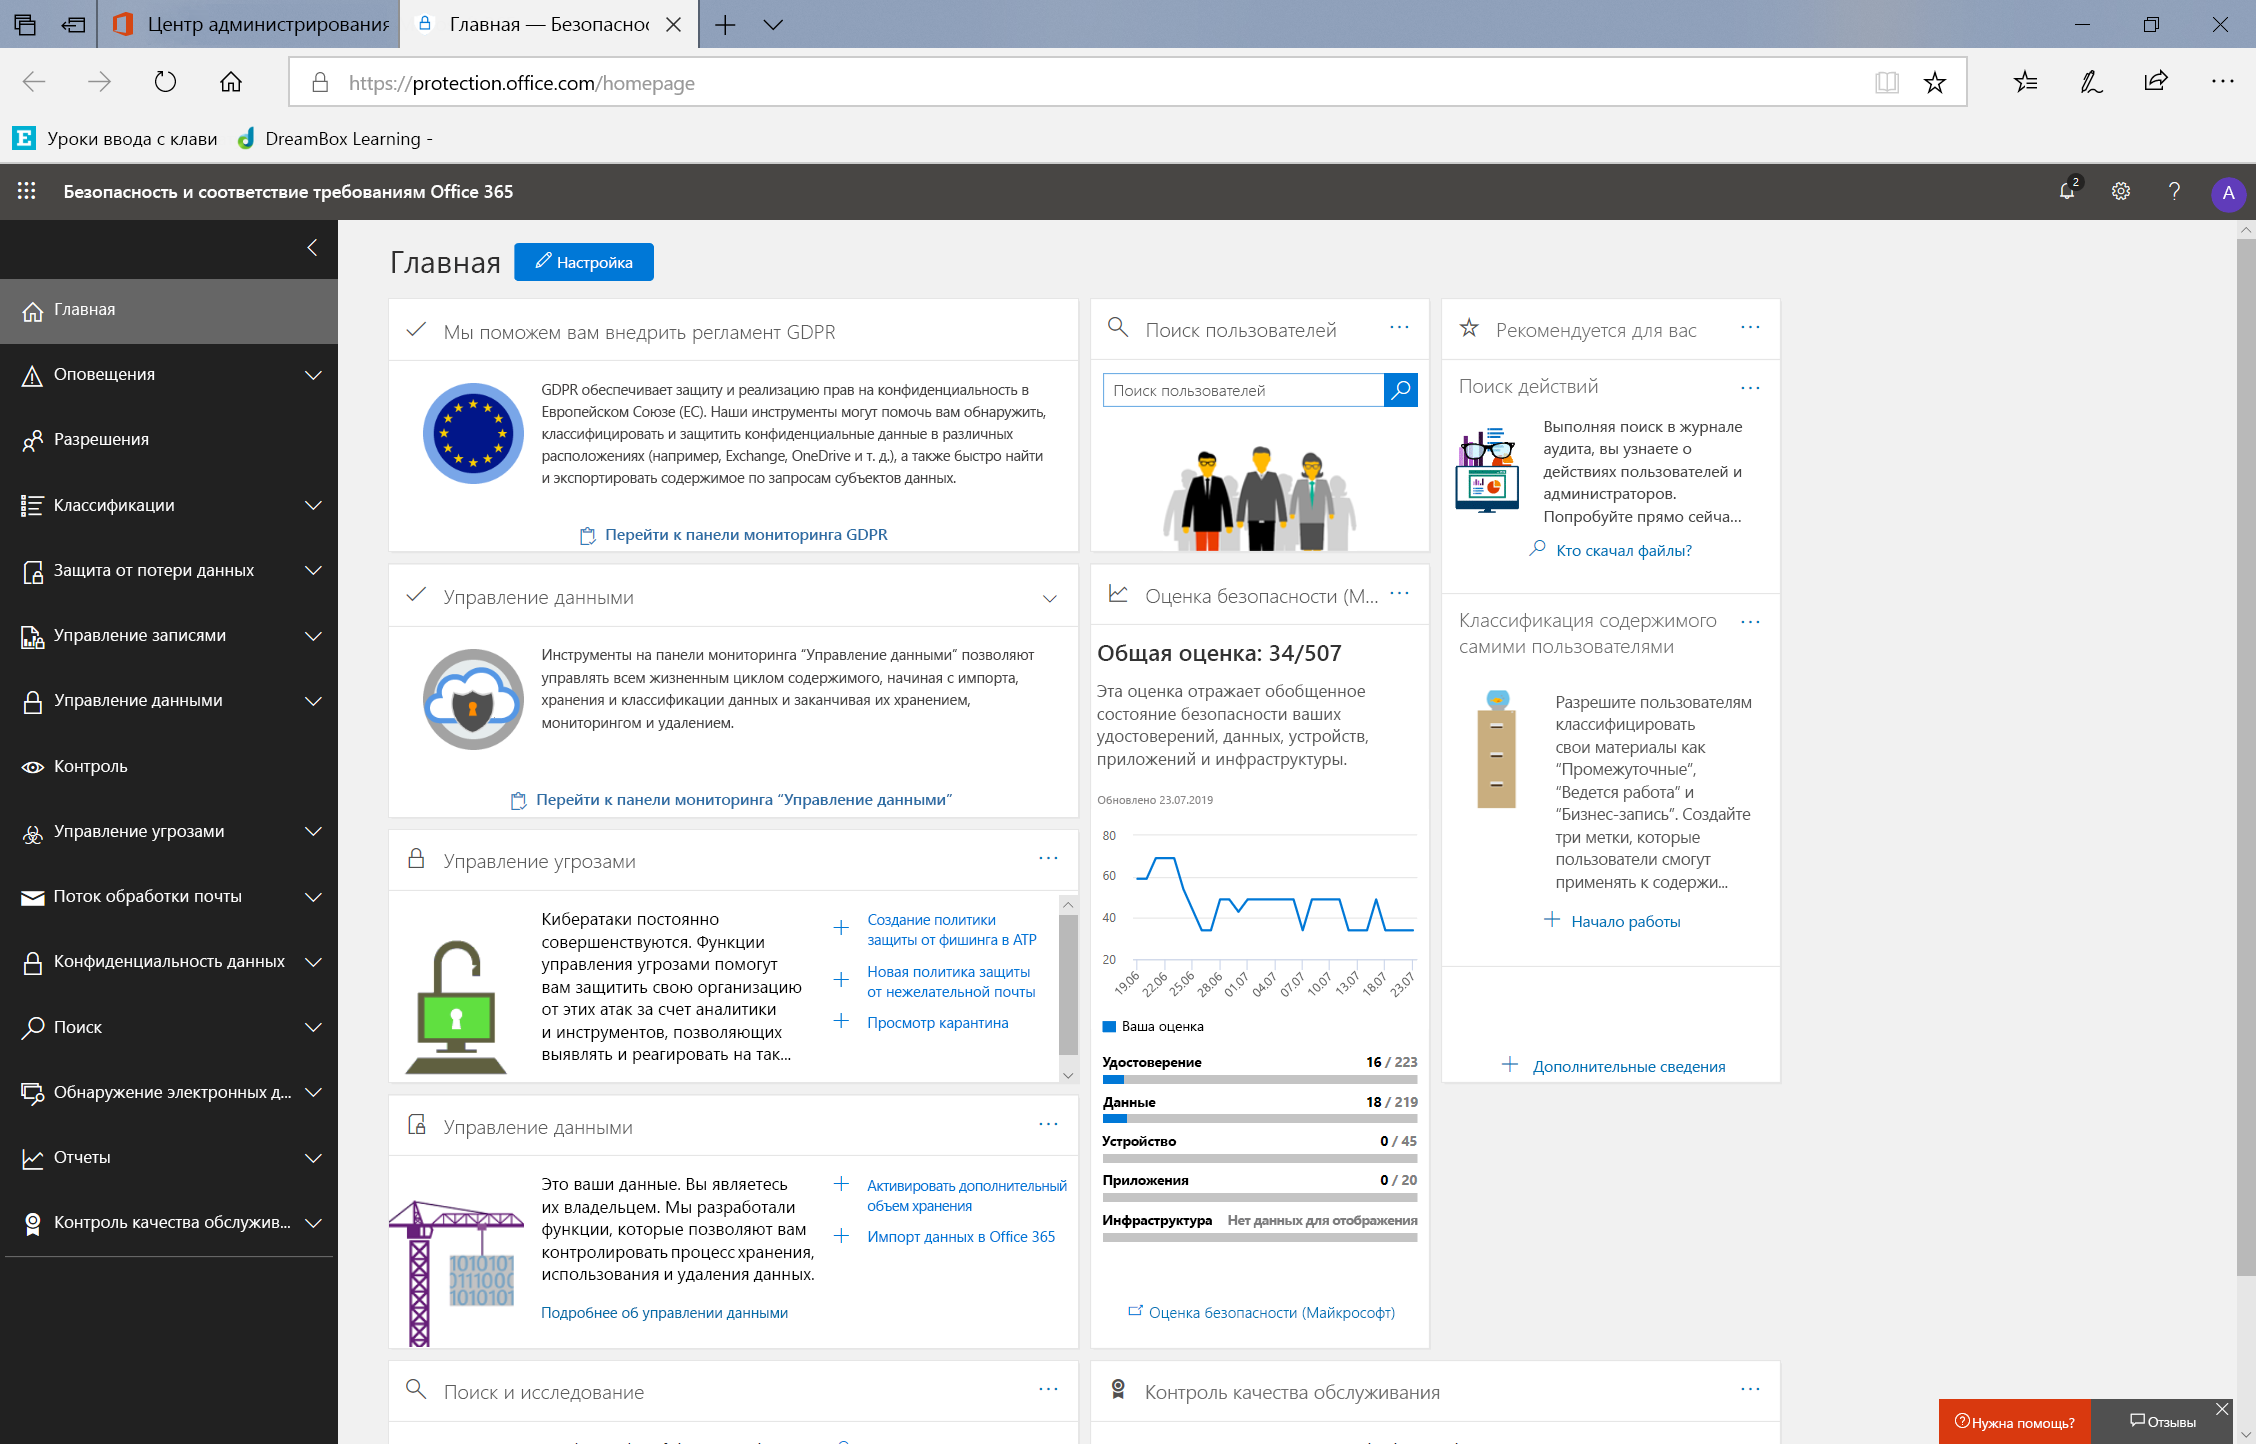Click Начало работы link
Screen dimensions: 2256x1444
pyautogui.click(x=1625, y=922)
